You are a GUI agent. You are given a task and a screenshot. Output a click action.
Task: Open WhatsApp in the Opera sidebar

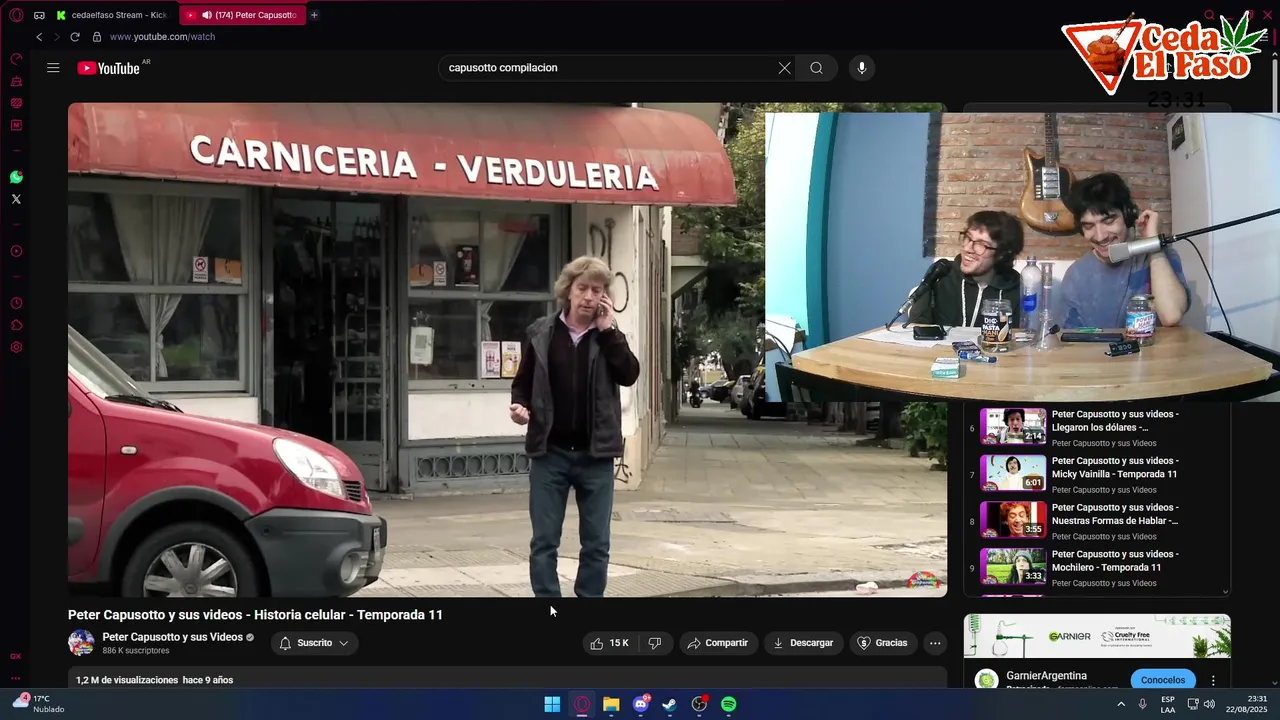(16, 177)
